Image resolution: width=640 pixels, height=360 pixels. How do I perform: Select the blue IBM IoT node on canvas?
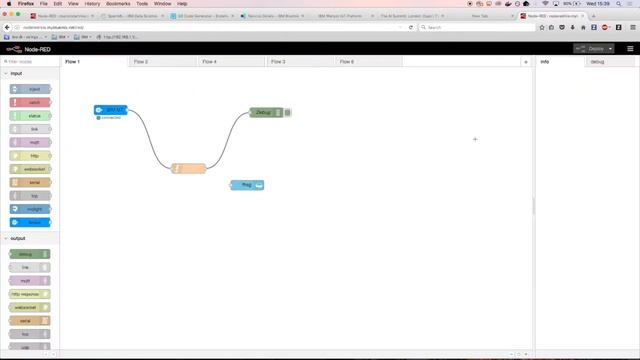click(x=111, y=110)
